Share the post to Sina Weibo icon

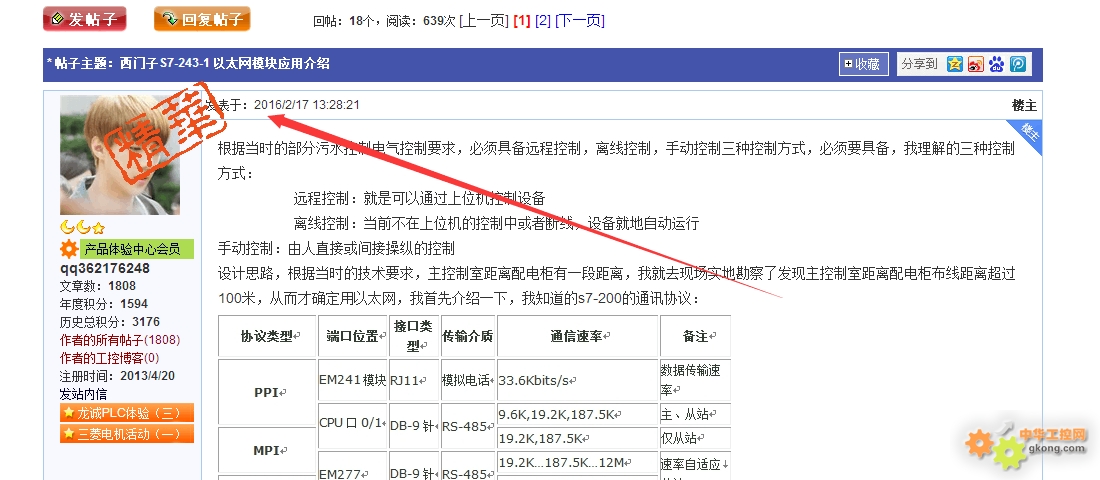pyautogui.click(x=975, y=64)
